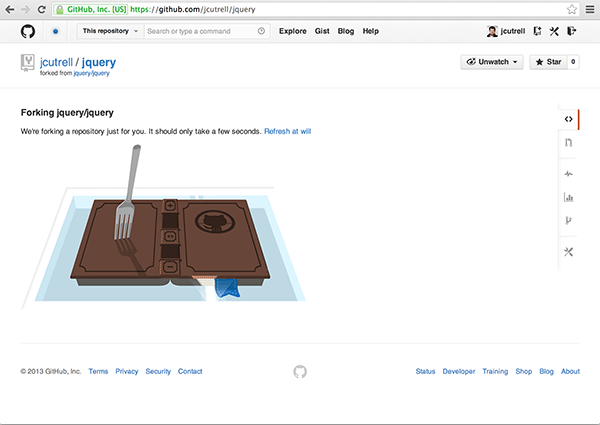Open the Status footer link
Image resolution: width=600 pixels, height=425 pixels.
[x=425, y=371]
